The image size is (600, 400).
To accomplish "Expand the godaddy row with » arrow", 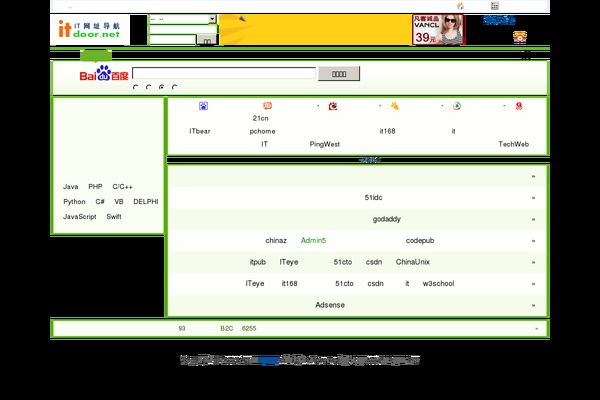I will pos(533,219).
